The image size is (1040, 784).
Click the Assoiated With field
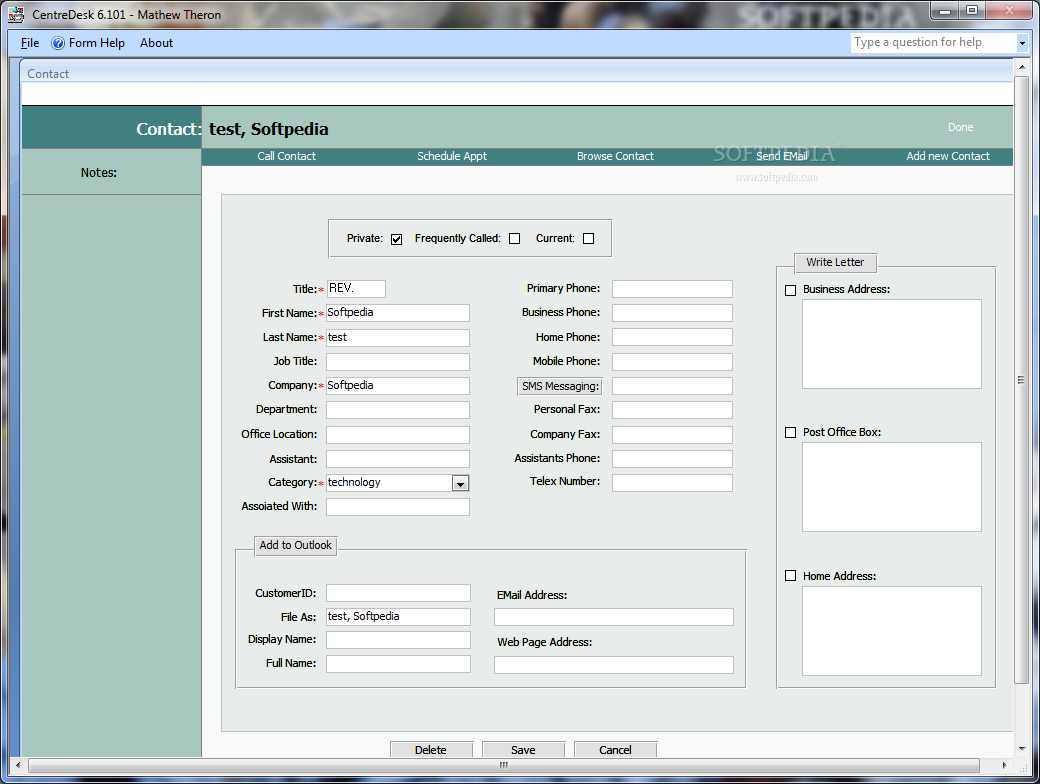(x=398, y=507)
